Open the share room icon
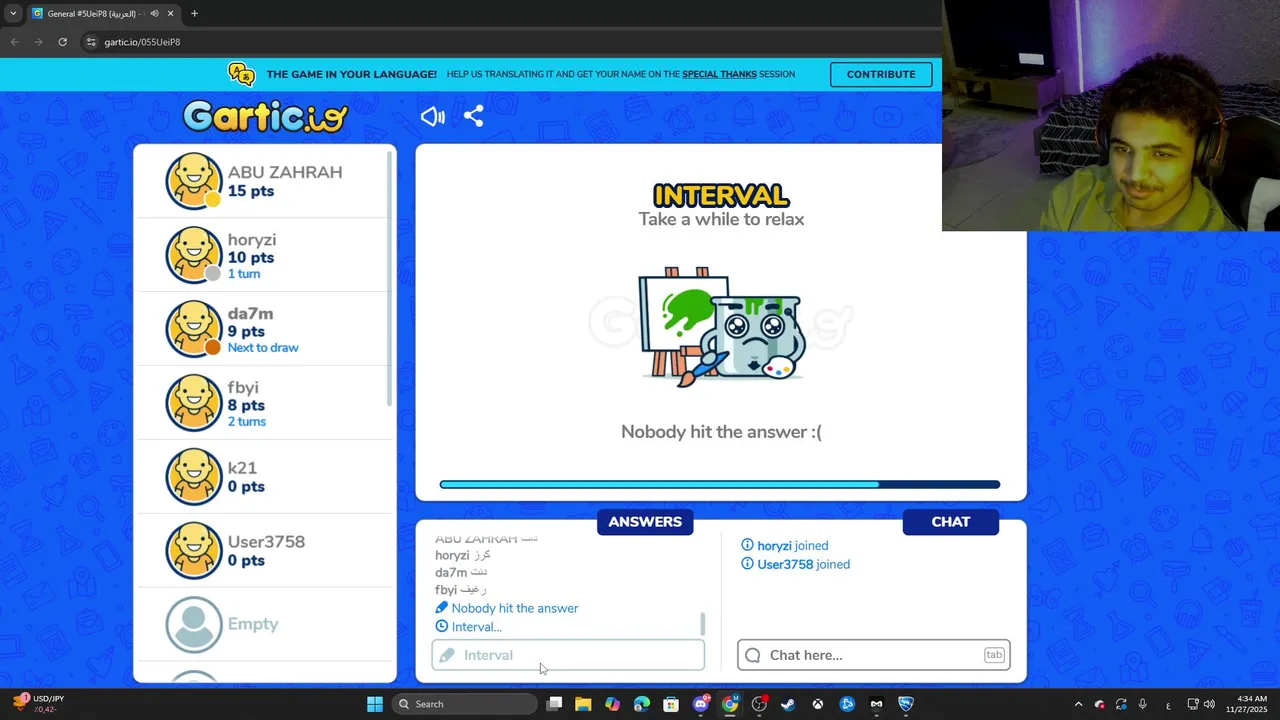 [x=474, y=116]
